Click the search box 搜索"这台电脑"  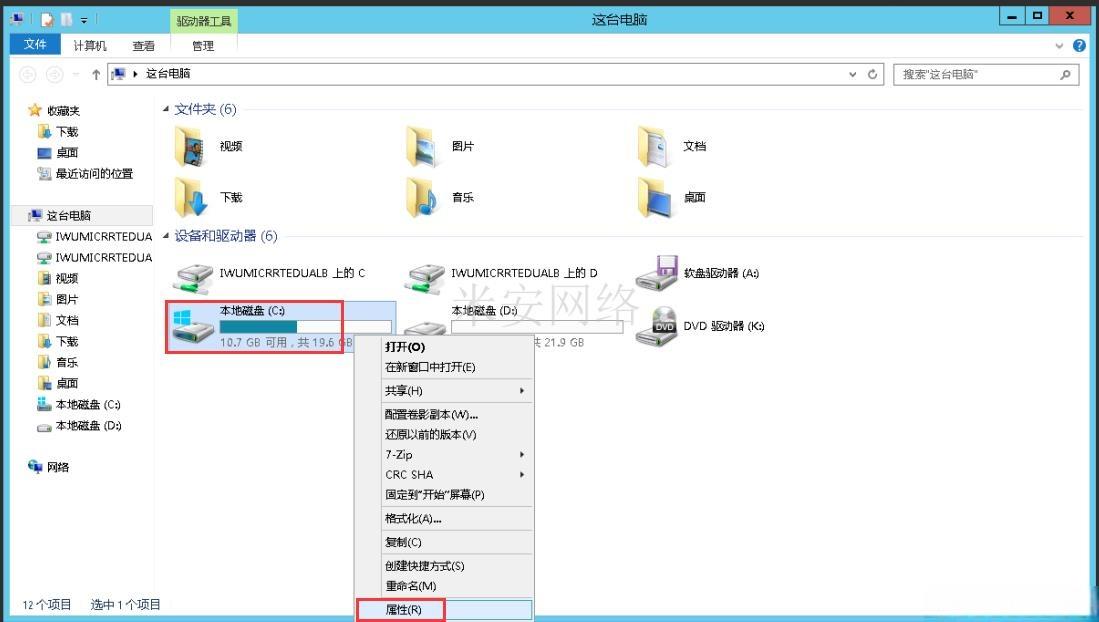click(987, 74)
